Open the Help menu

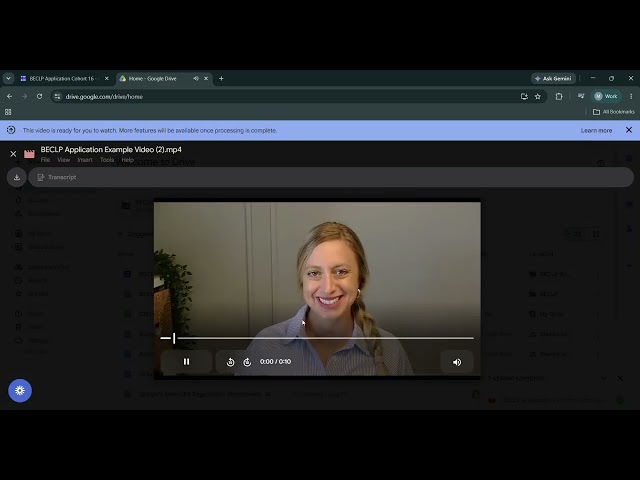127,160
